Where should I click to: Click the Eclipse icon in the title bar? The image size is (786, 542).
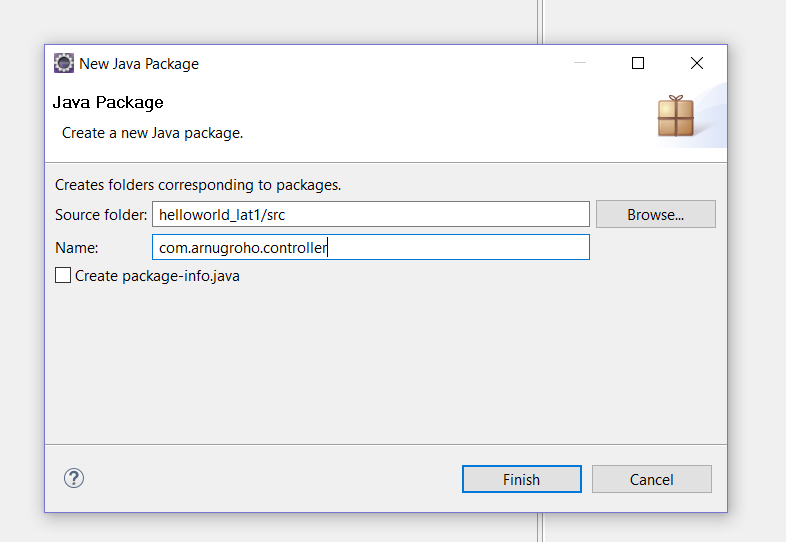[x=63, y=64]
